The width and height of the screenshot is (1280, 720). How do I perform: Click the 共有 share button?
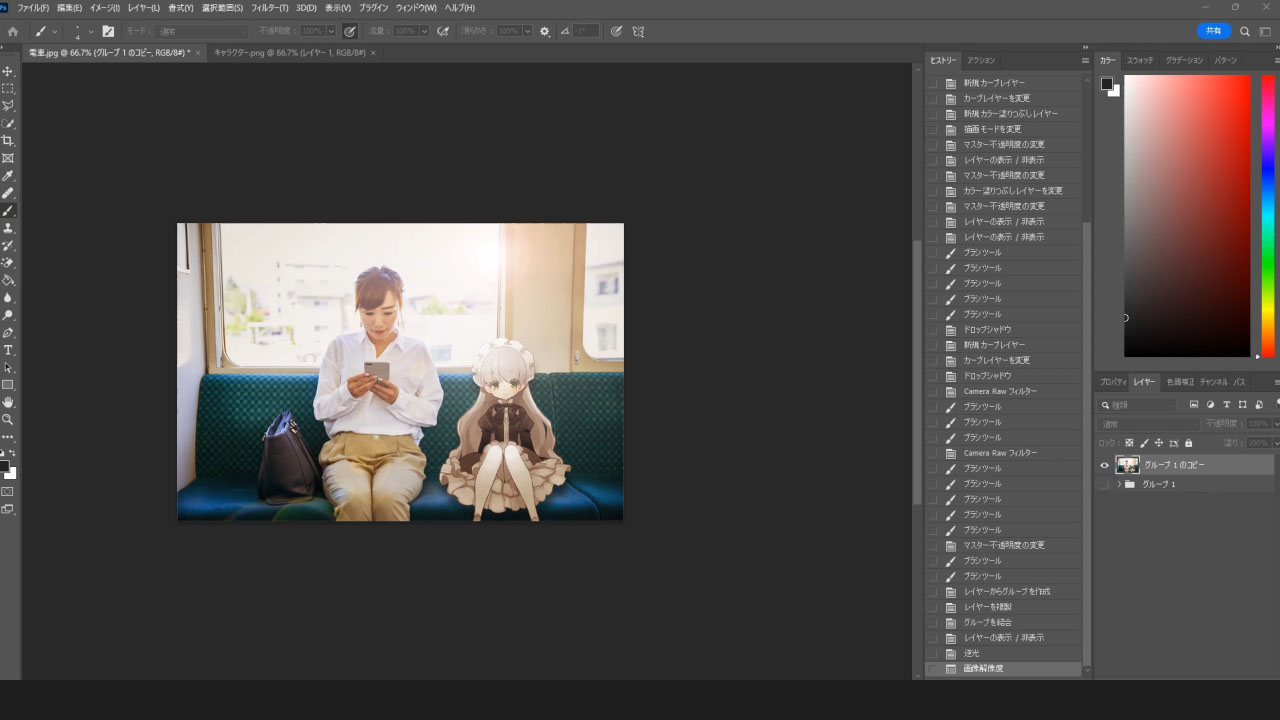1214,31
